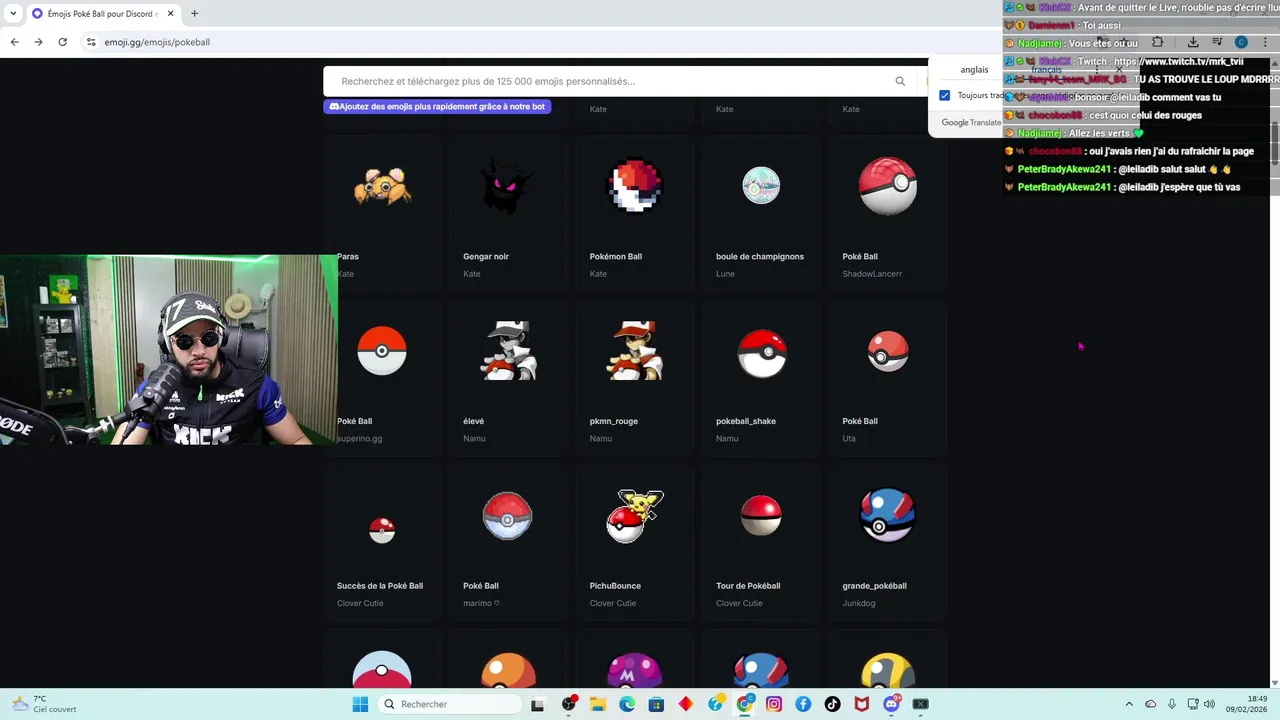Launch Microsoft Edge from the taskbar
Image resolution: width=1280 pixels, height=720 pixels.
627,704
